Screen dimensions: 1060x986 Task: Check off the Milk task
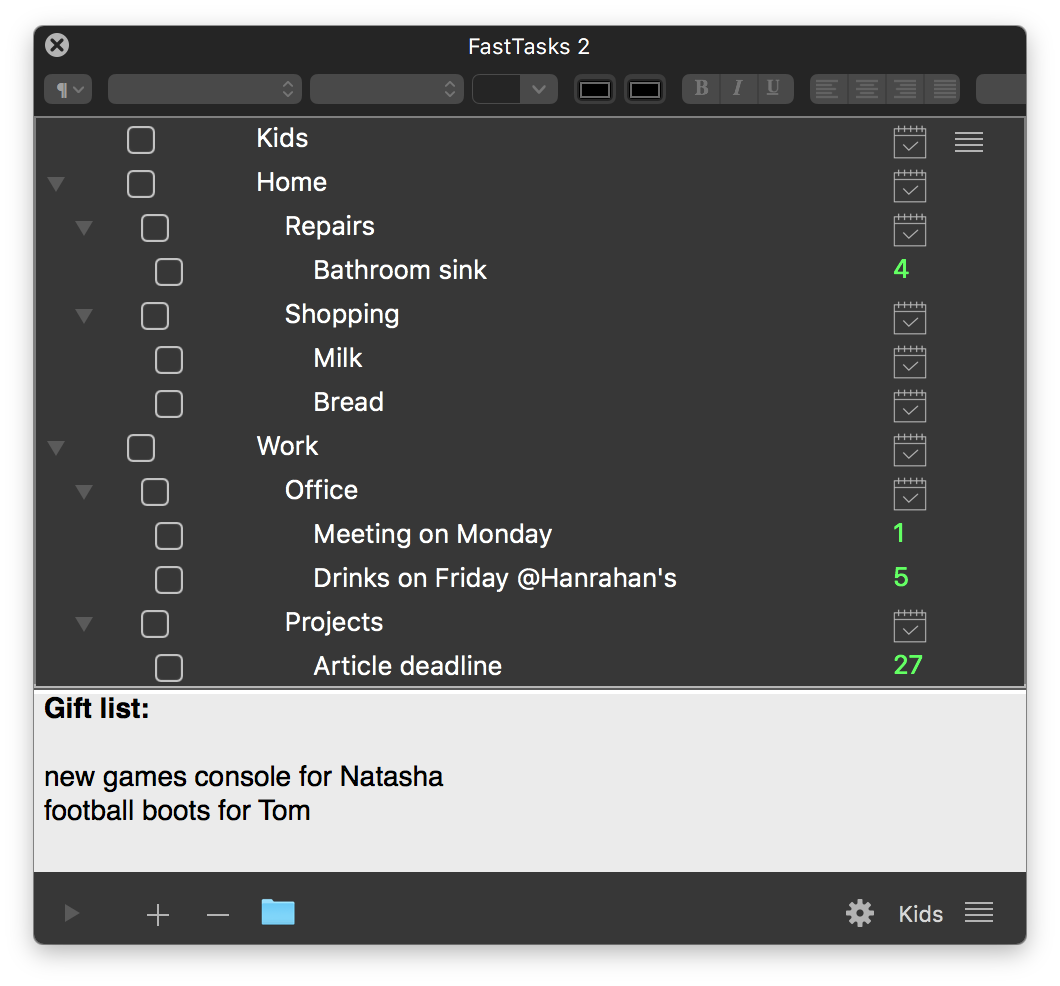(169, 360)
